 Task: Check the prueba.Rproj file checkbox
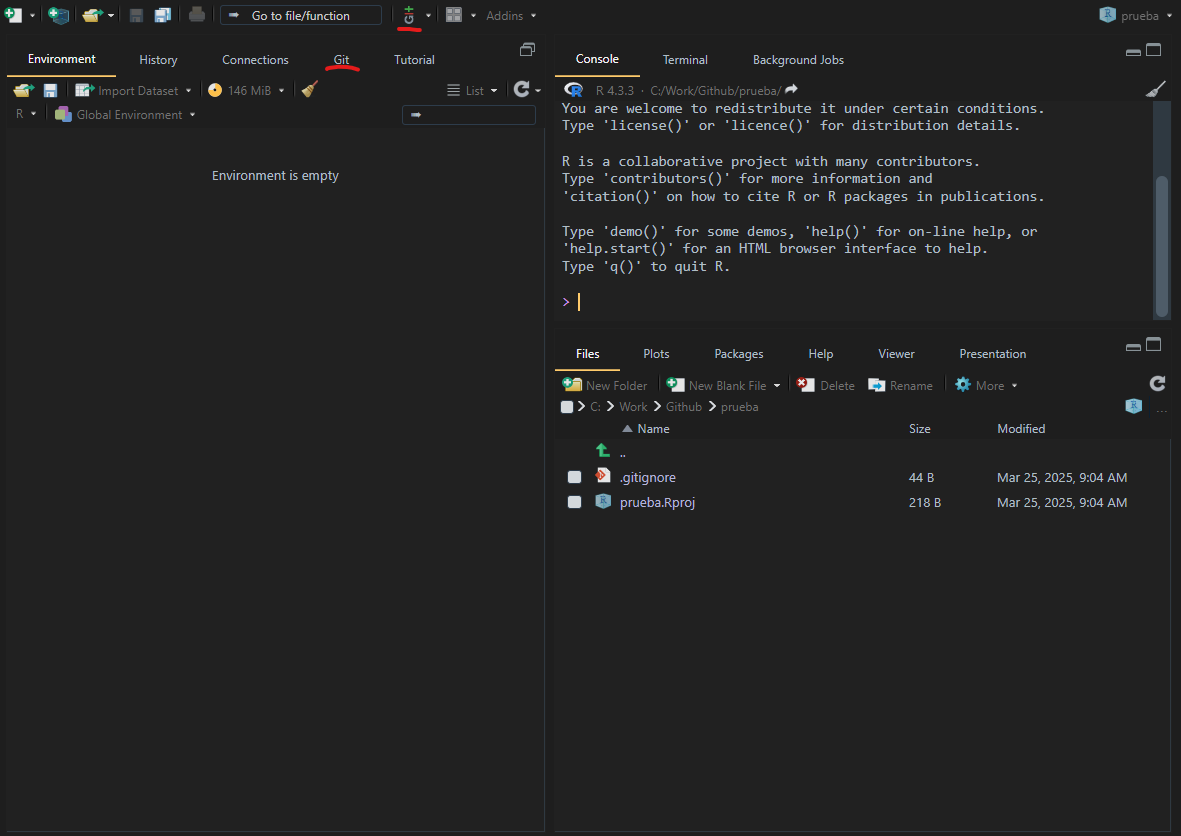pyautogui.click(x=575, y=502)
